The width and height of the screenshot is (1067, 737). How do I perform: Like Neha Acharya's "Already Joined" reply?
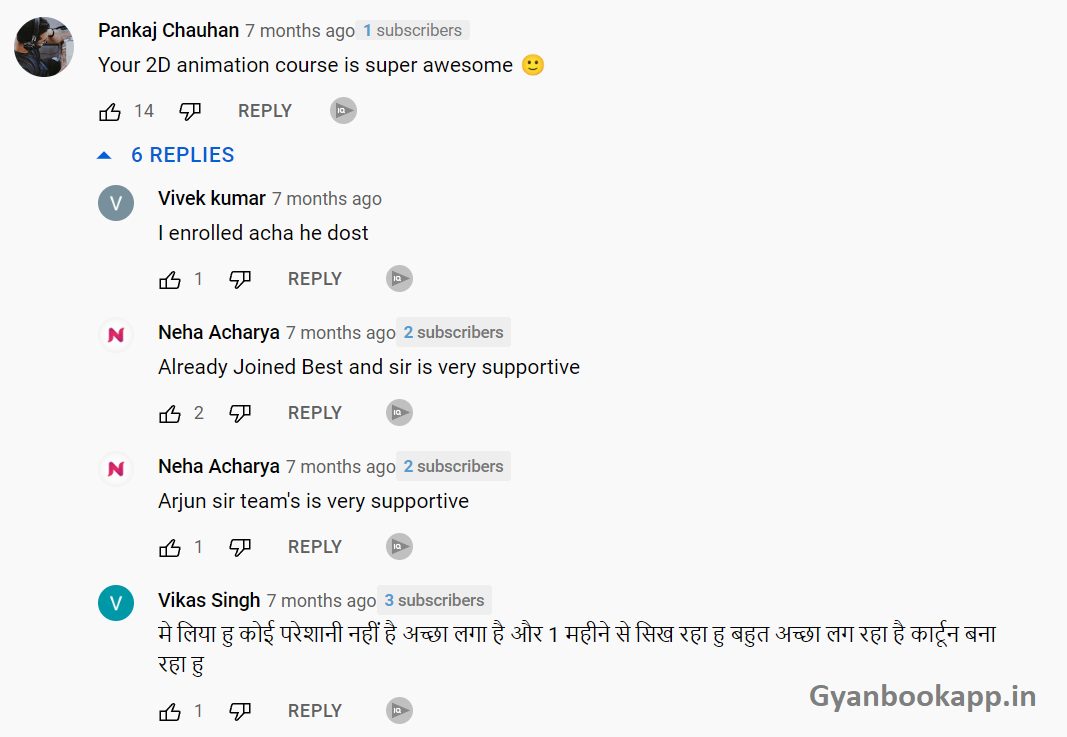[x=170, y=413]
